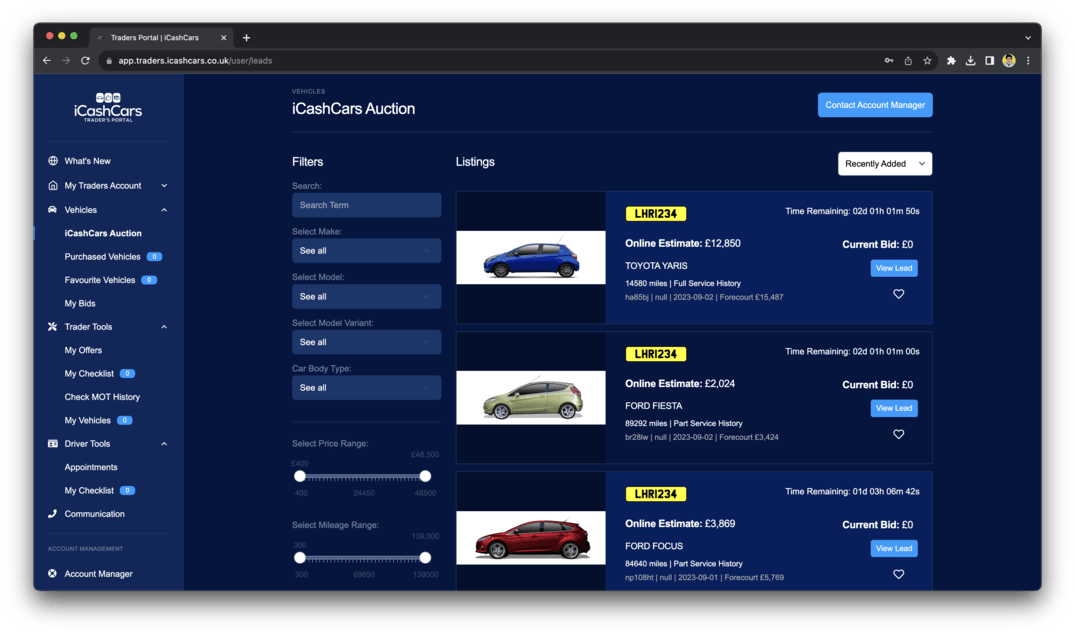The image size is (1075, 635).
Task: Click the Vehicles car icon in sidebar
Action: coord(53,210)
